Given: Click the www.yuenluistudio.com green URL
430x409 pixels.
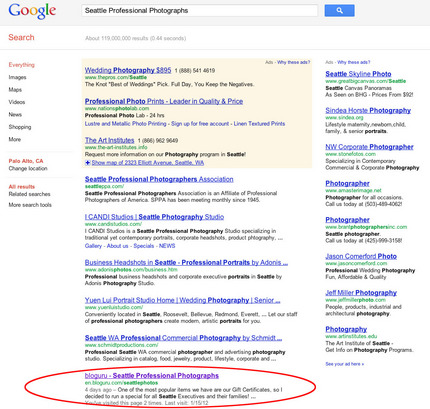Looking at the screenshot, I should 114,307.
